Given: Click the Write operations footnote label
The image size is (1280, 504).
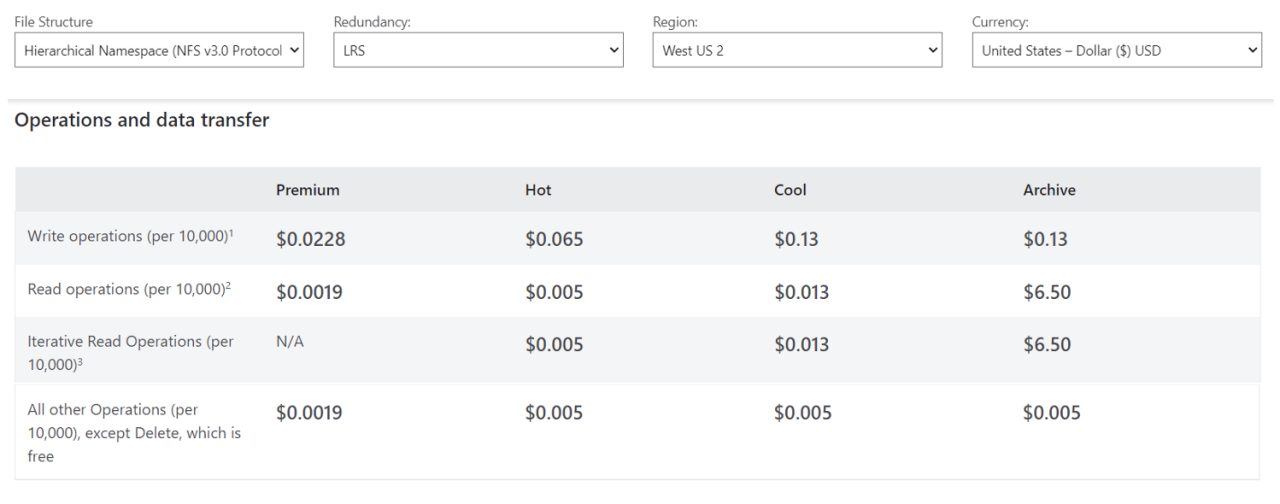Looking at the screenshot, I should point(131,237).
